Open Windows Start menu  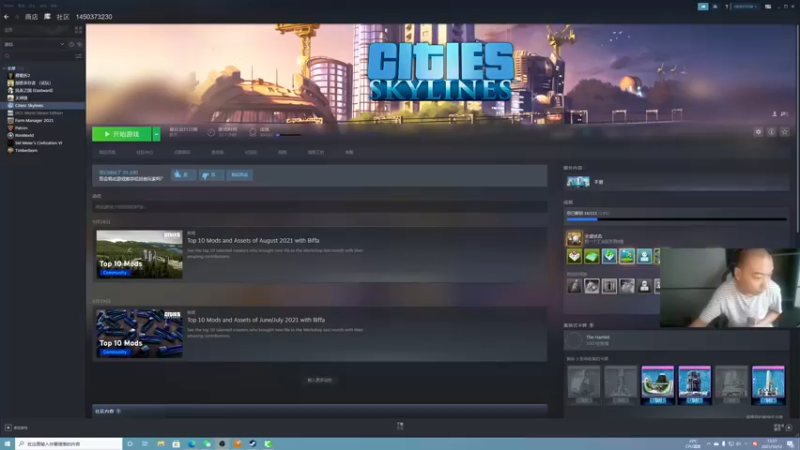7,444
